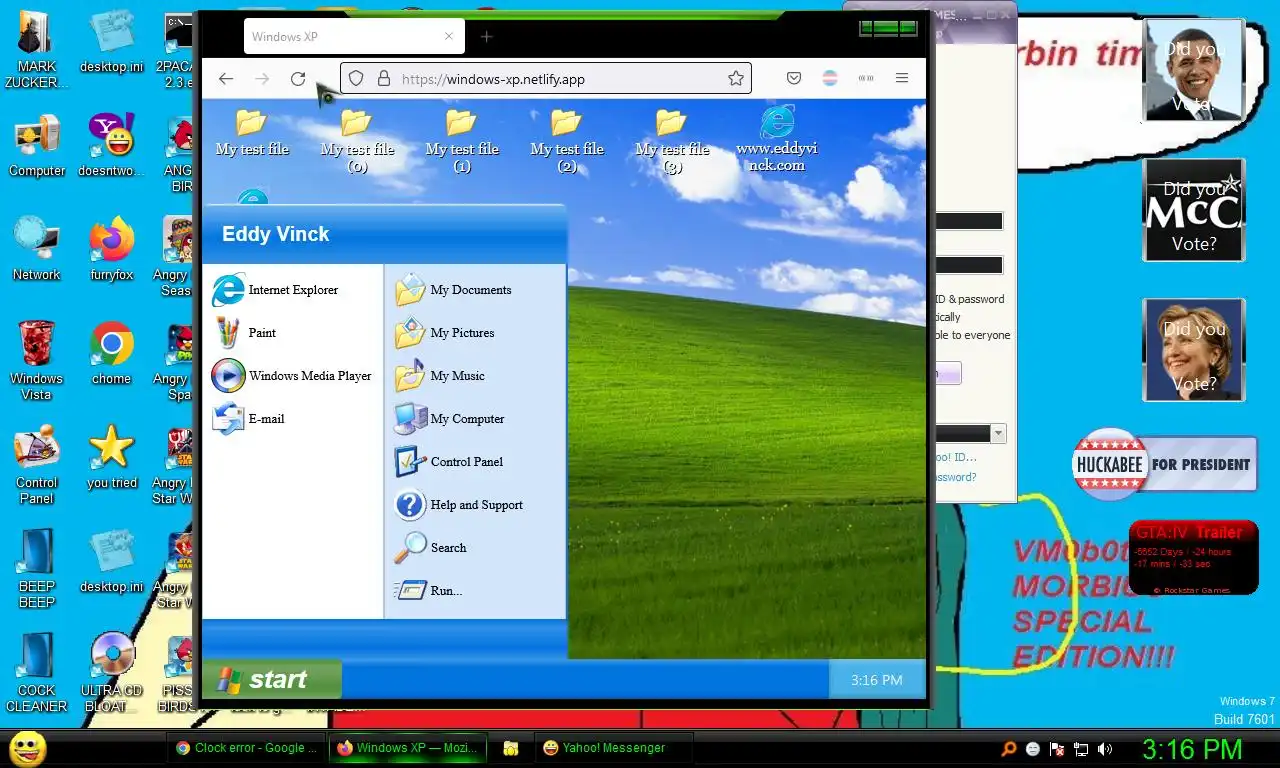Click 3:16 PM clock in XP taskbar

point(877,680)
